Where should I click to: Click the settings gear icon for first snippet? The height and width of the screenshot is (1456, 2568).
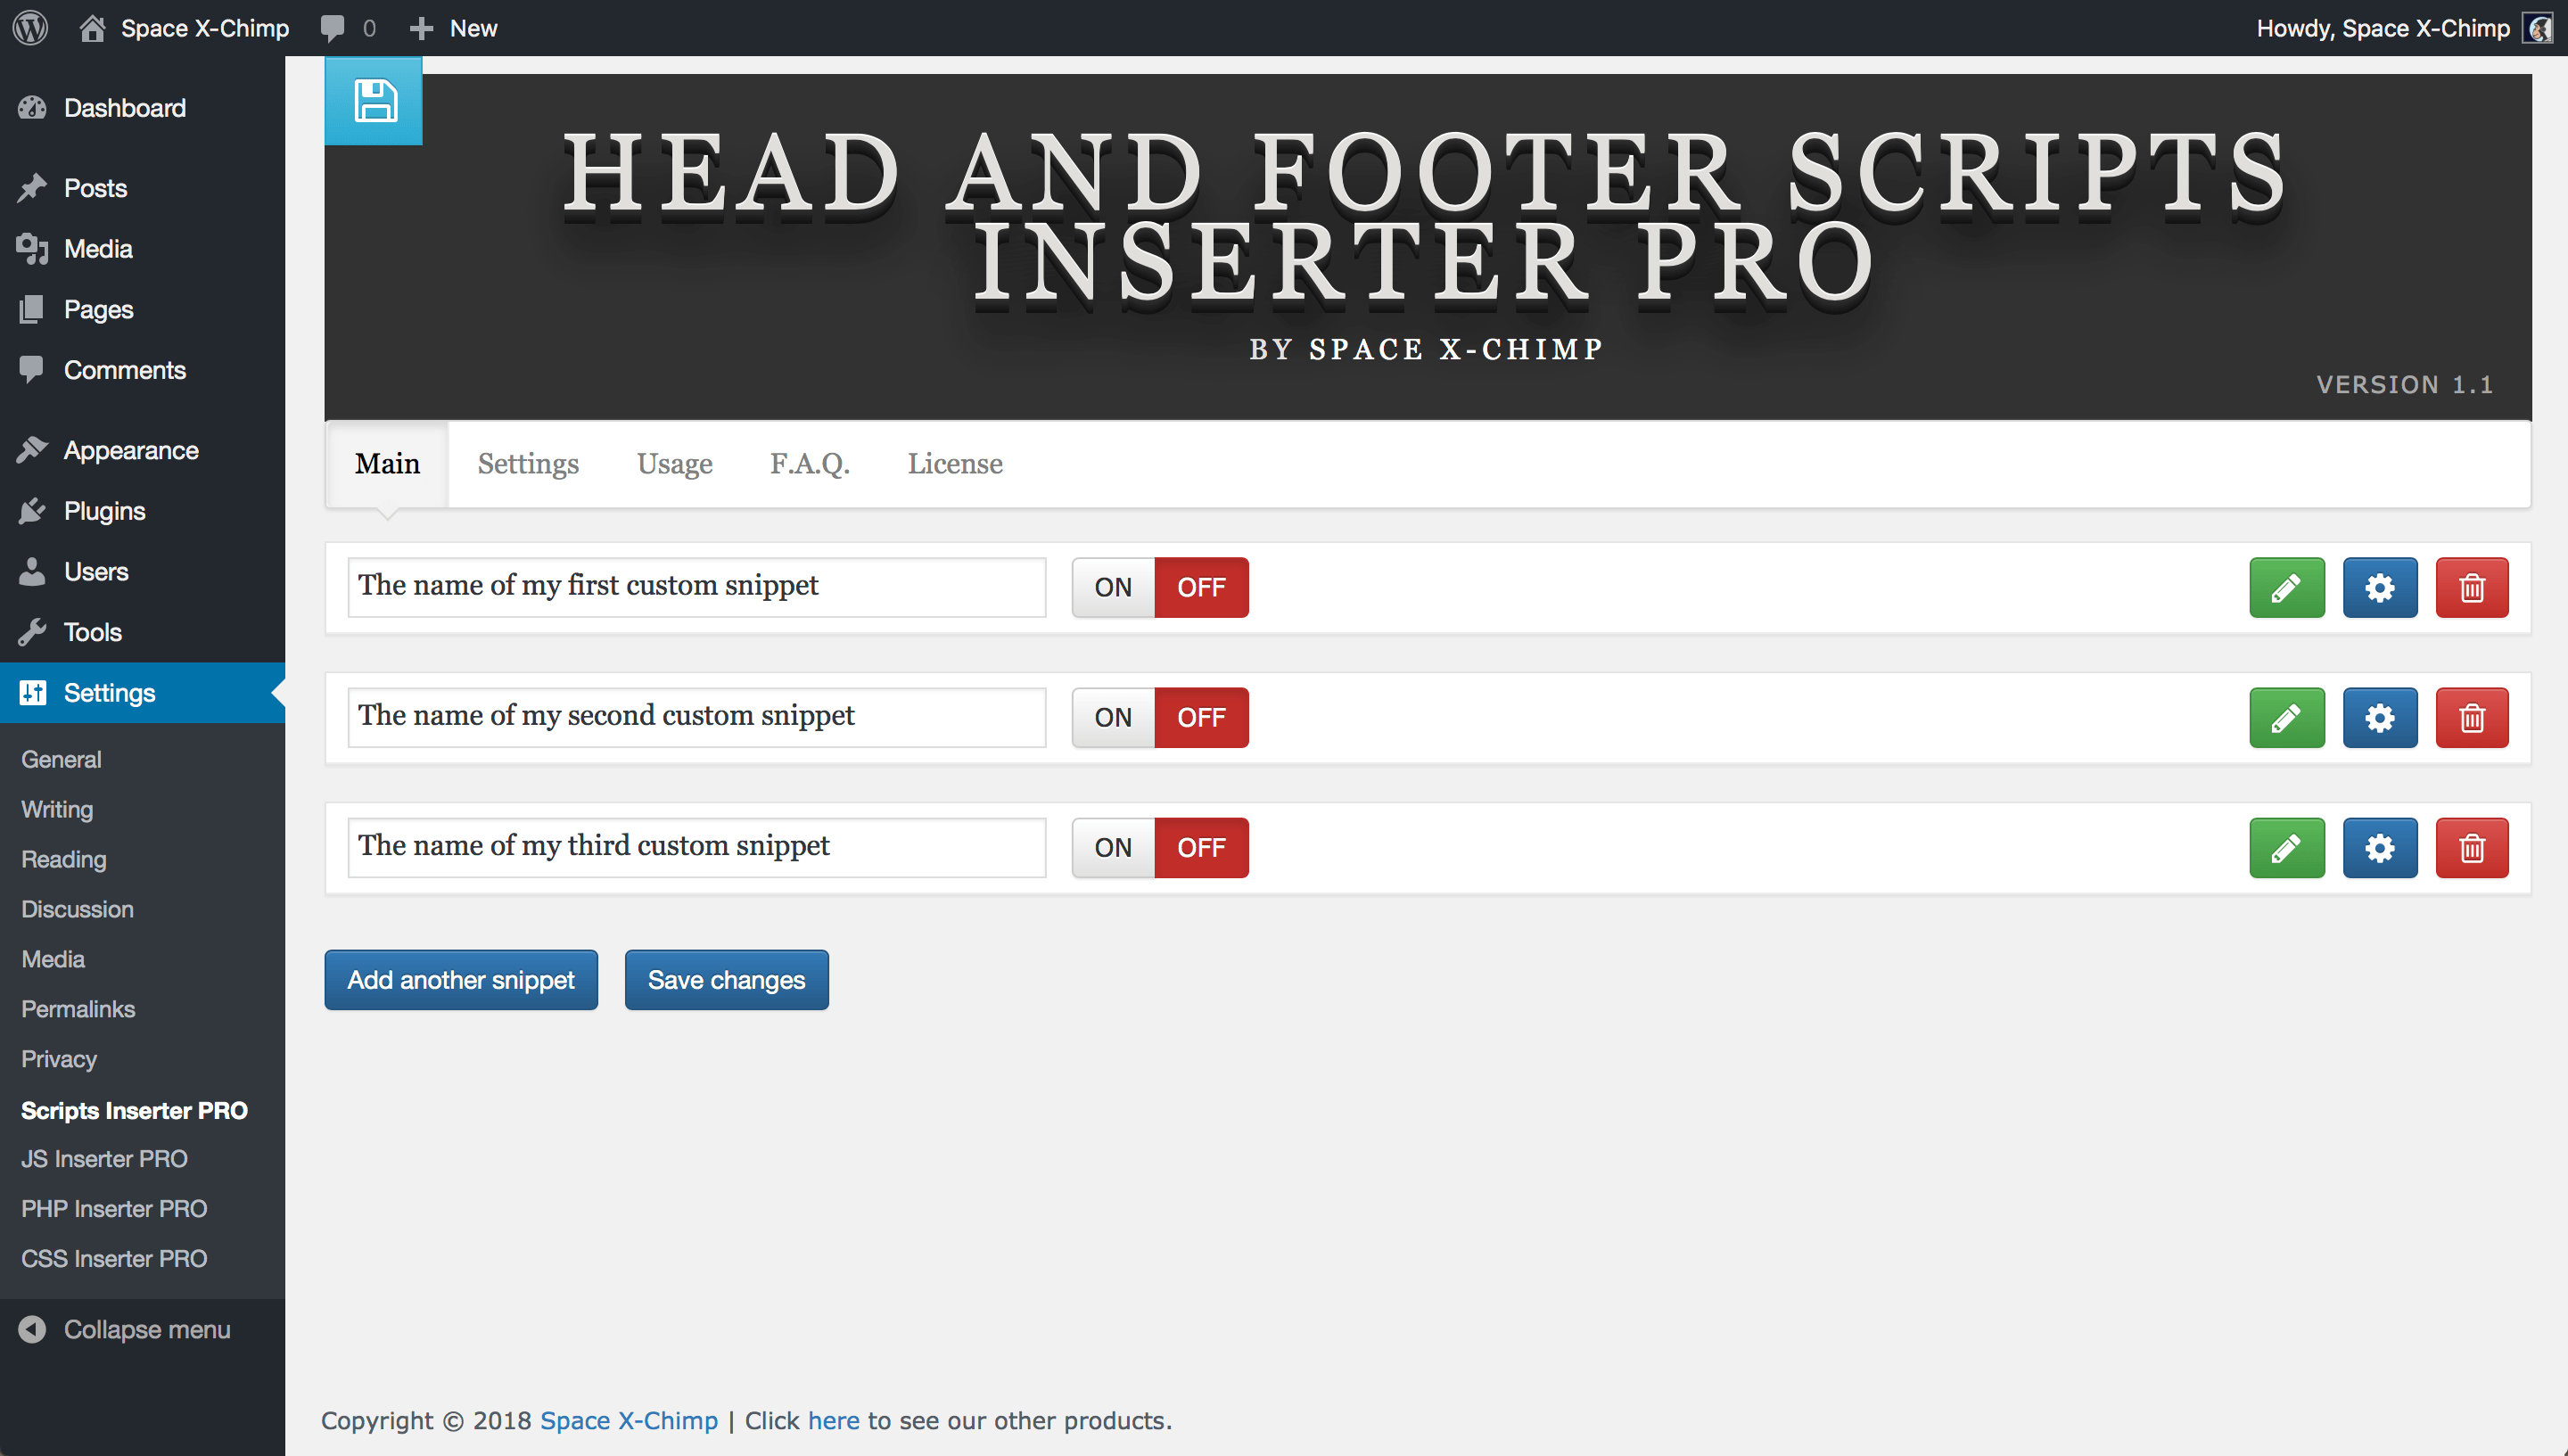pyautogui.click(x=2379, y=587)
